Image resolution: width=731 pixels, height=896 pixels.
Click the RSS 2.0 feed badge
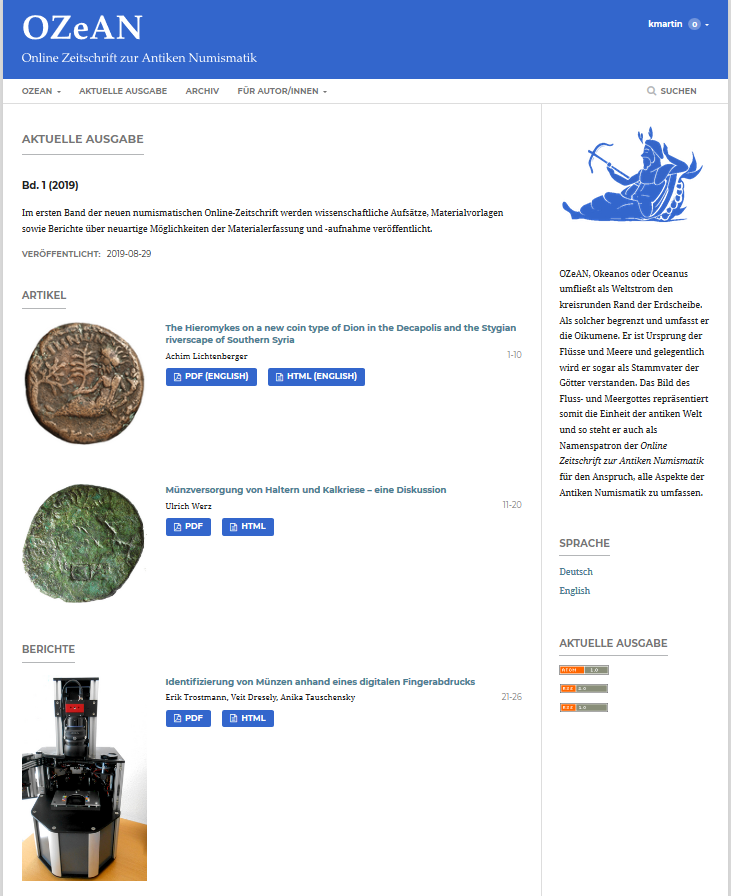click(584, 689)
